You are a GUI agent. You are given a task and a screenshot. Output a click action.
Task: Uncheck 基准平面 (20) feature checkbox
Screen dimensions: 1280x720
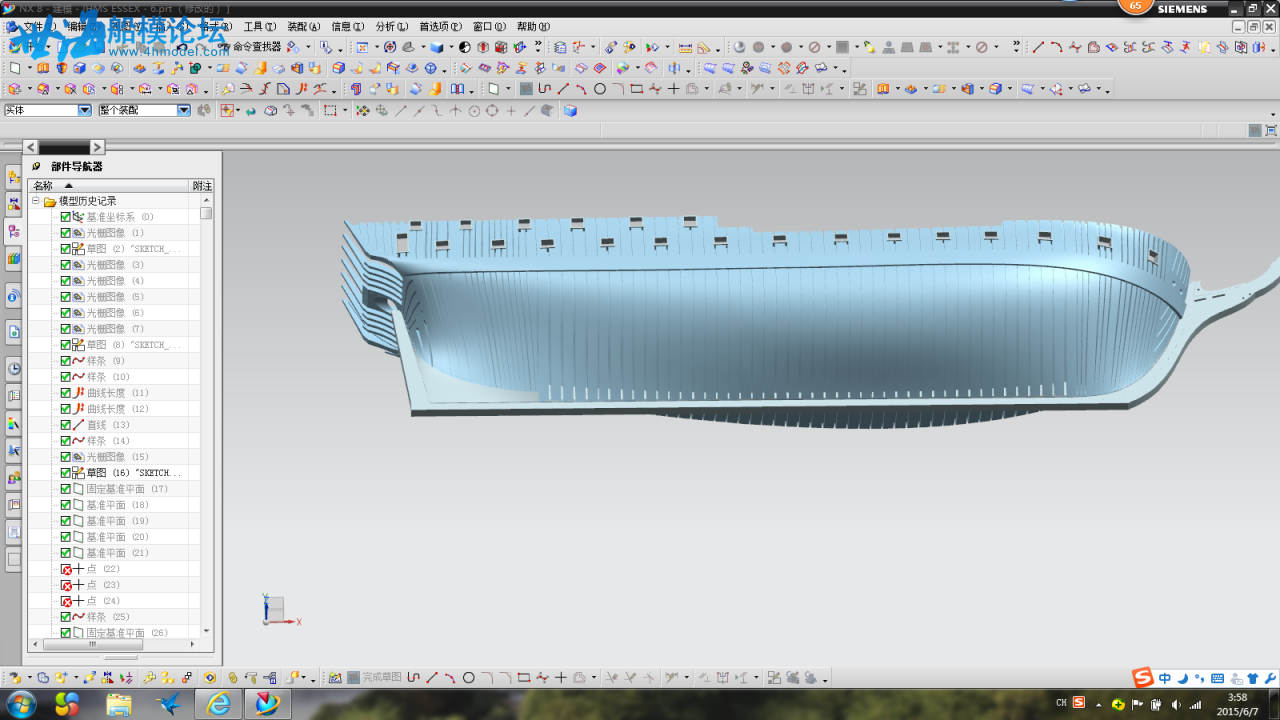pos(66,537)
